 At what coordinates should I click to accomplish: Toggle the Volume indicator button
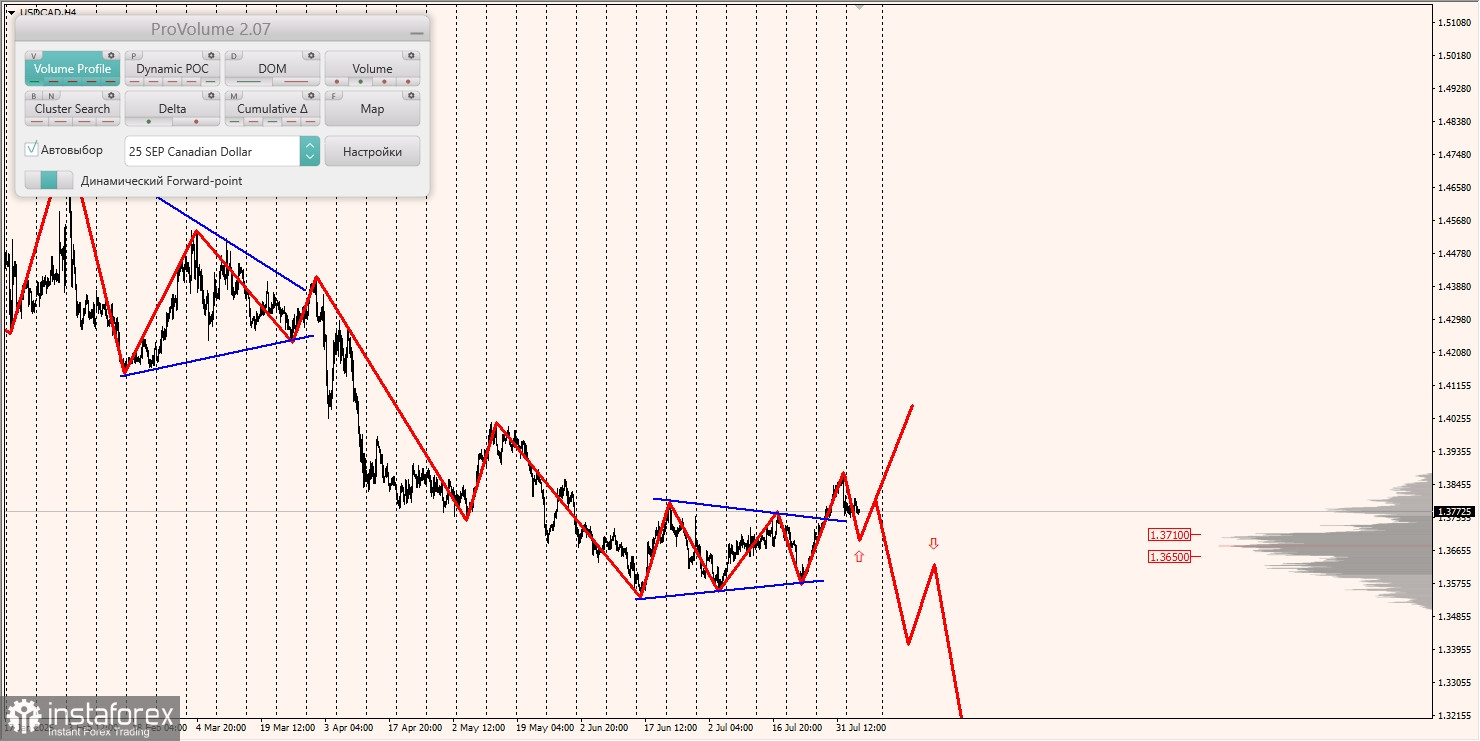pyautogui.click(x=372, y=68)
